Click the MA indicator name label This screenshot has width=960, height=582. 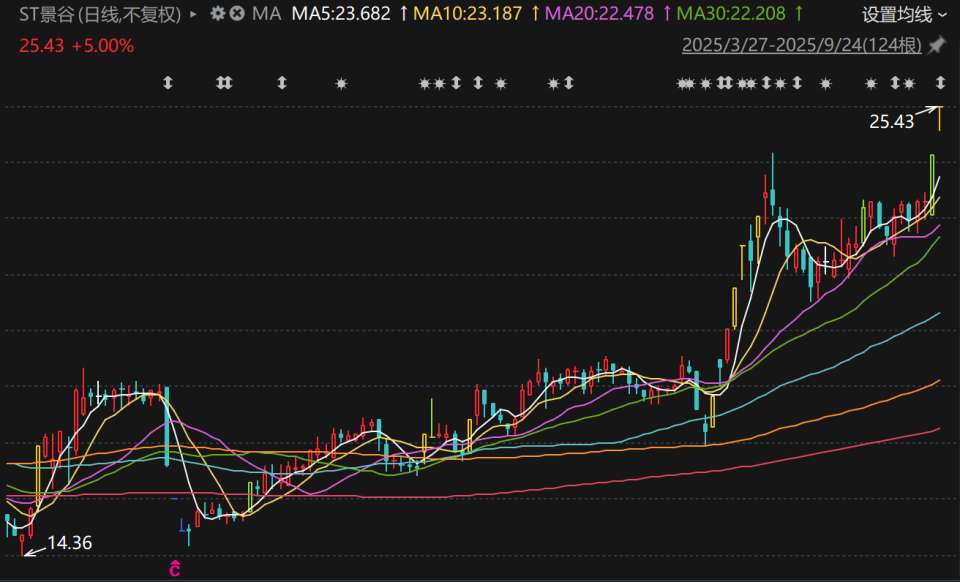(x=266, y=13)
